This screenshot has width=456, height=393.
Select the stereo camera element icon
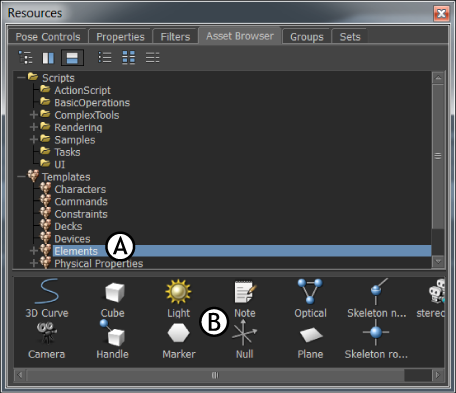437,292
